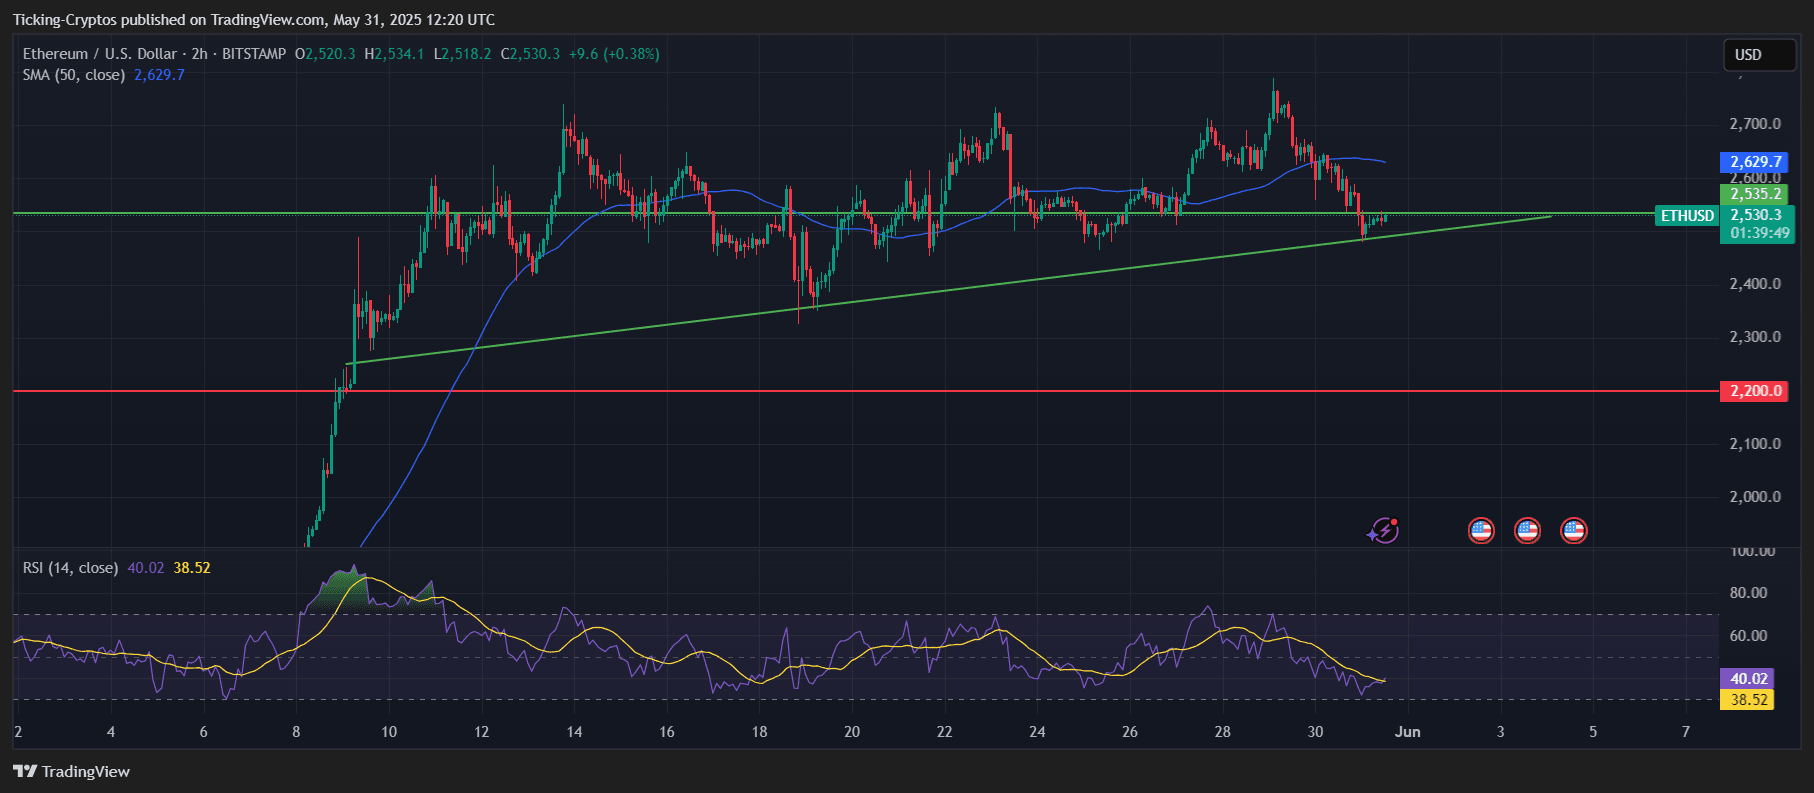The height and width of the screenshot is (793, 1814).
Task: Click the yellow 38.52 RSI average label
Action: pyautogui.click(x=1748, y=700)
